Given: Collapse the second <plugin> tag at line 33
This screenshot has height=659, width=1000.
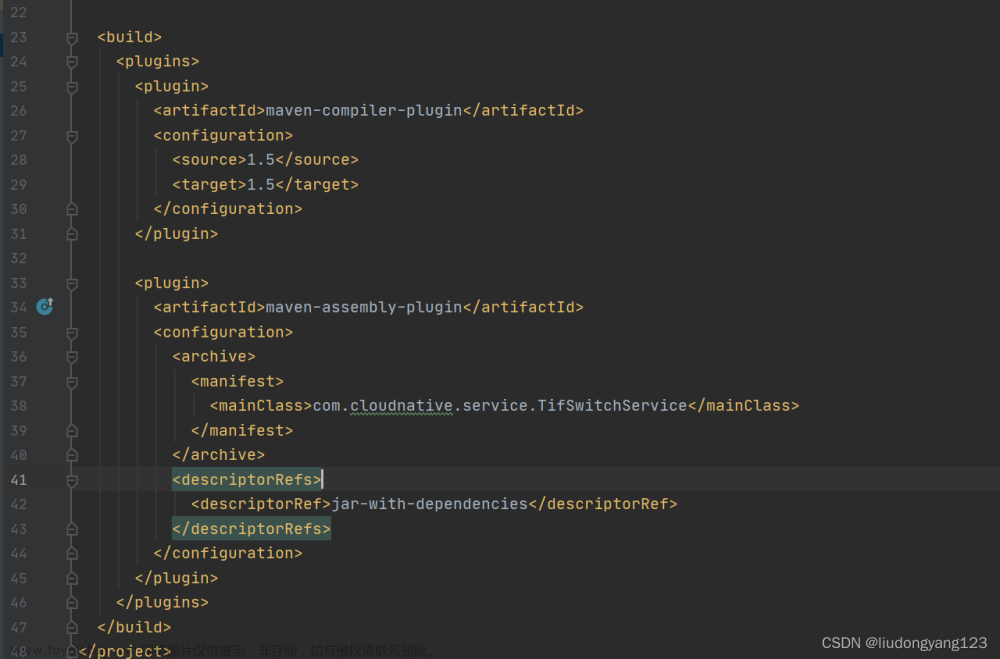Looking at the screenshot, I should click(x=72, y=283).
